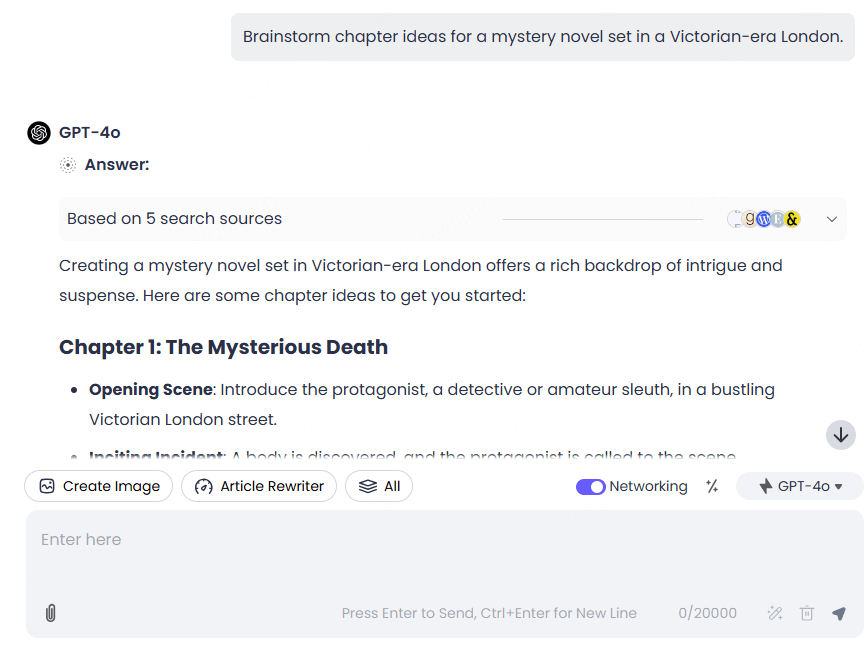Image resolution: width=867 pixels, height=646 pixels.
Task: Expand the search sources chevron
Action: (832, 219)
